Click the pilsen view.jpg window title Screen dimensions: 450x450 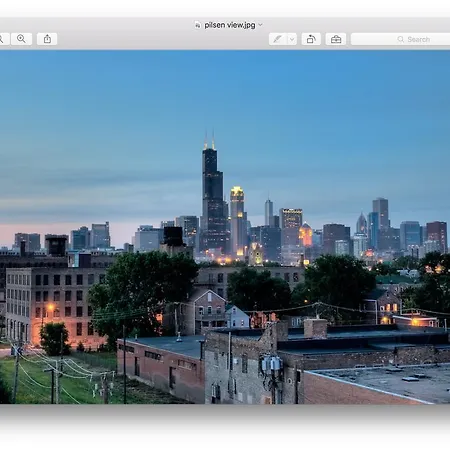pyautogui.click(x=230, y=25)
